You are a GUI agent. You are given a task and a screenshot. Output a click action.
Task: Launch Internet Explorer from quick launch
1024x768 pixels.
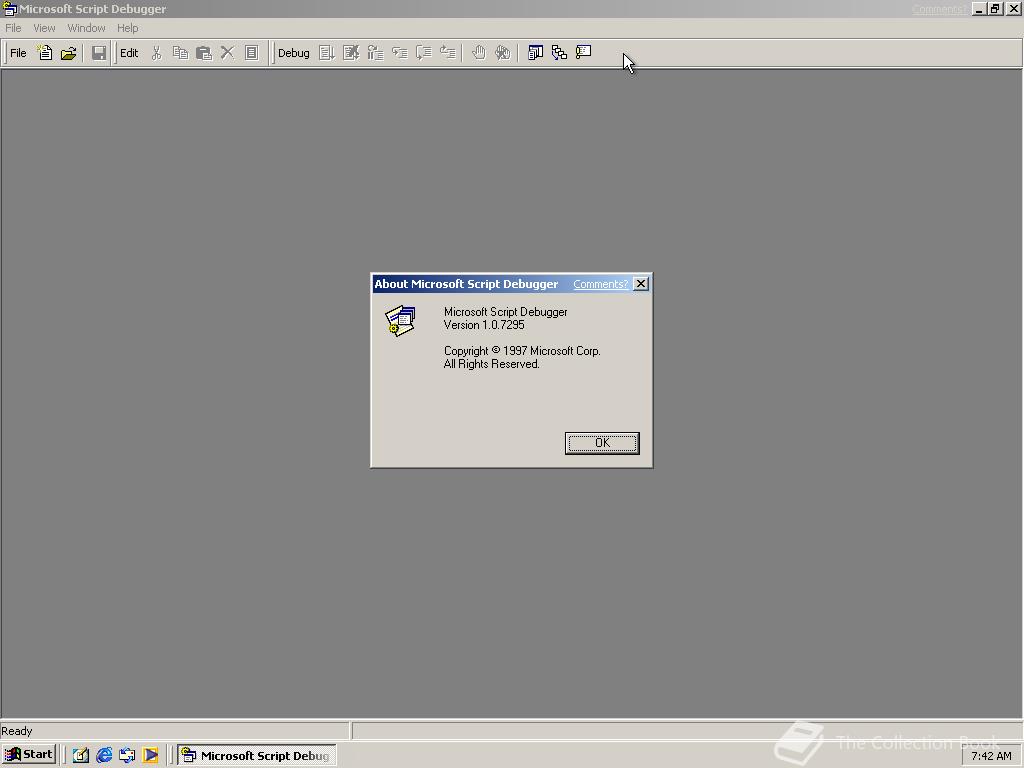104,756
